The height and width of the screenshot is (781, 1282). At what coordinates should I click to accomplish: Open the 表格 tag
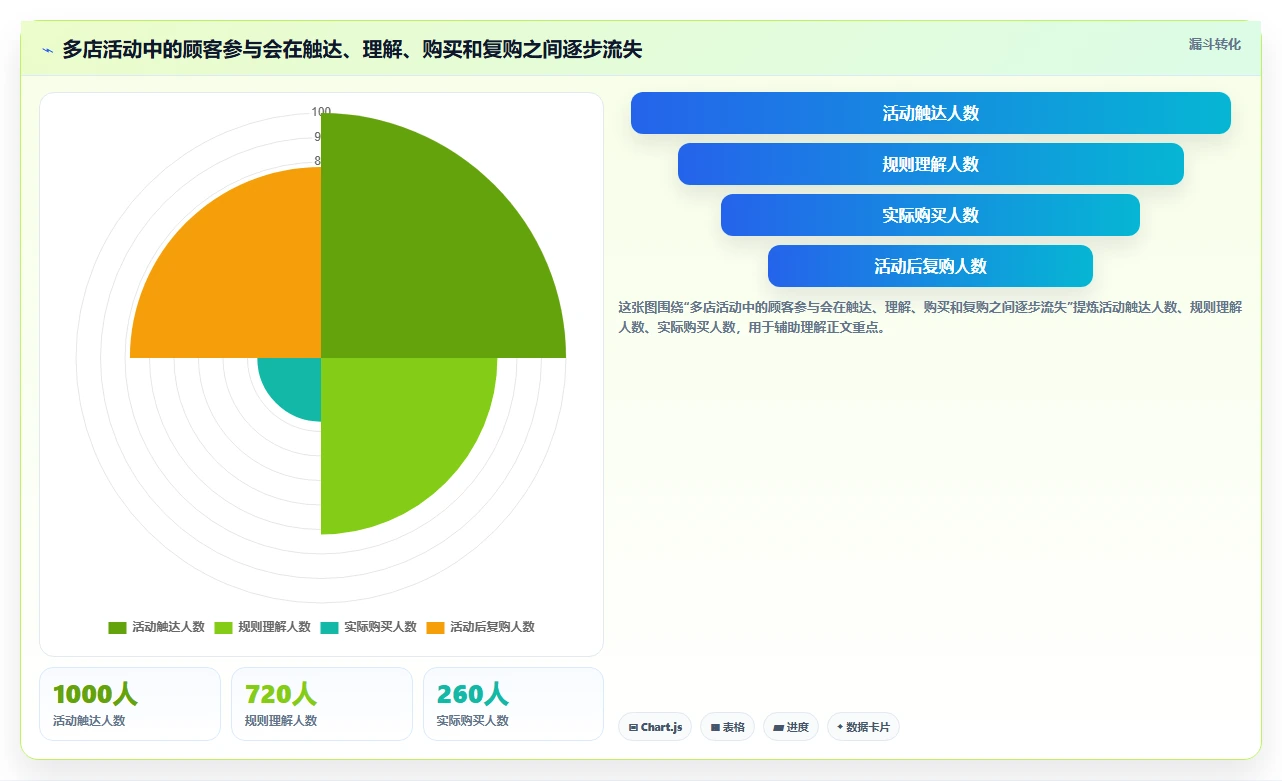(727, 727)
